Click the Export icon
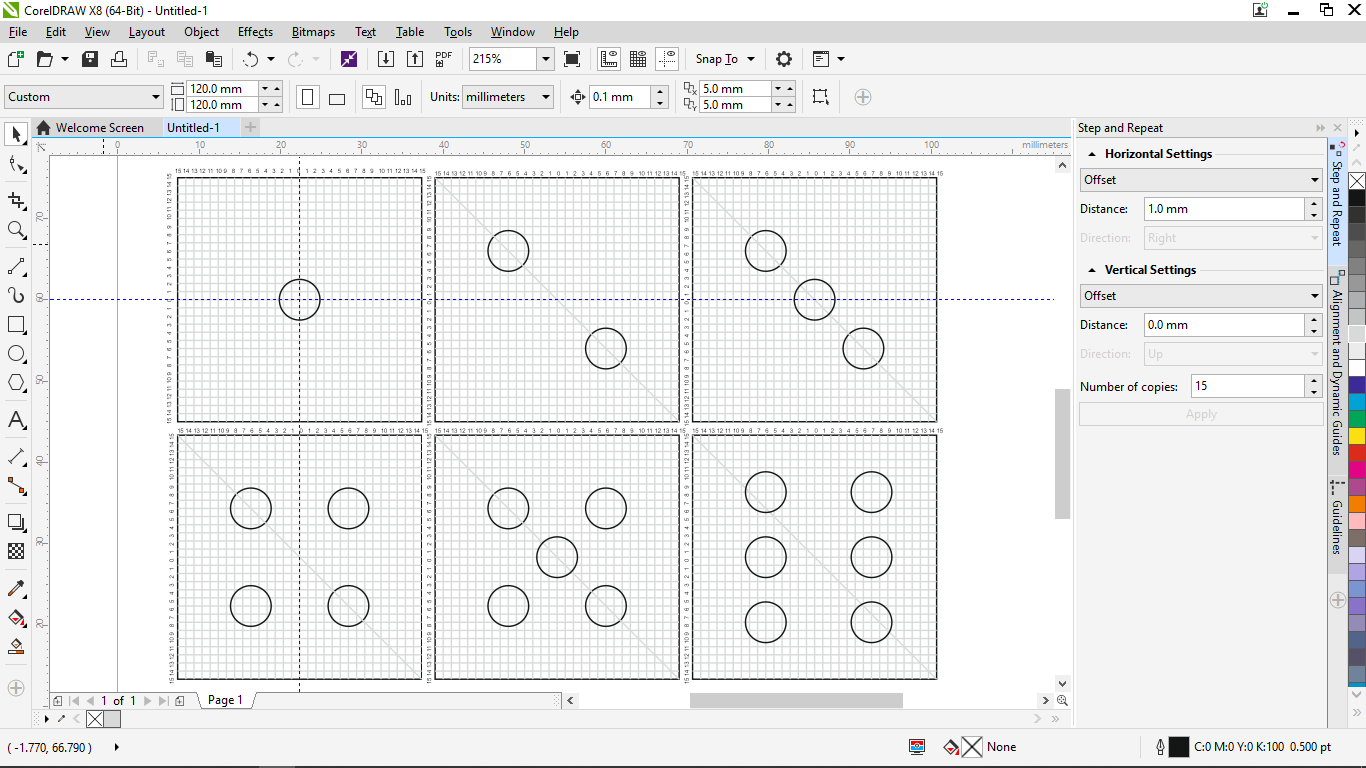1366x768 pixels. pos(415,59)
